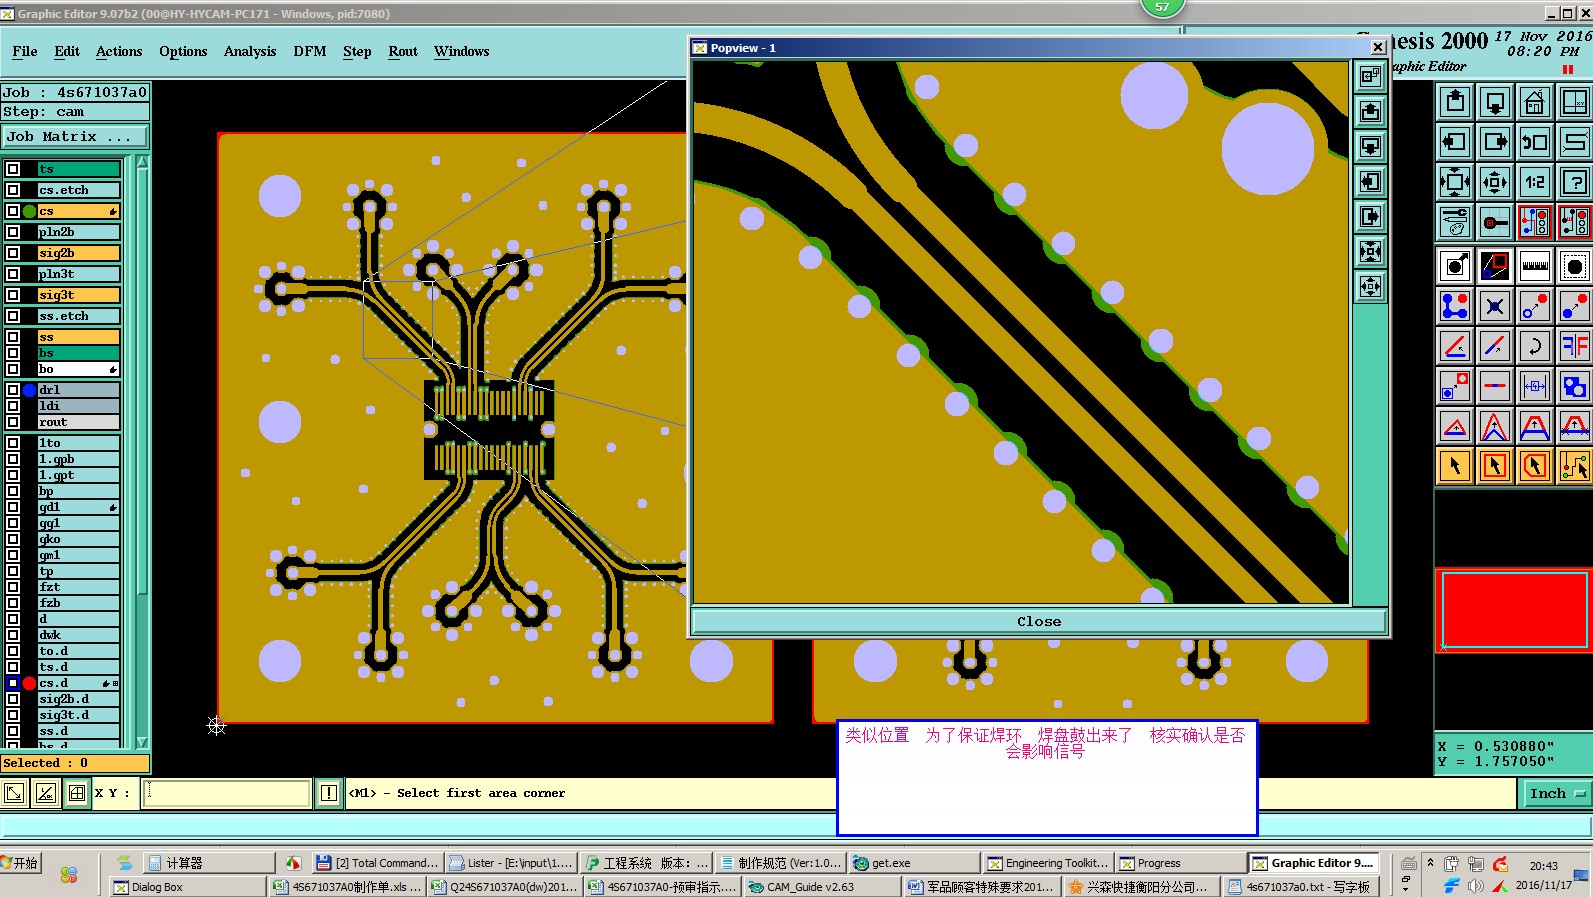1593x897 pixels.
Task: Switch to Engineering Toolkit taskbar item
Action: click(1047, 863)
